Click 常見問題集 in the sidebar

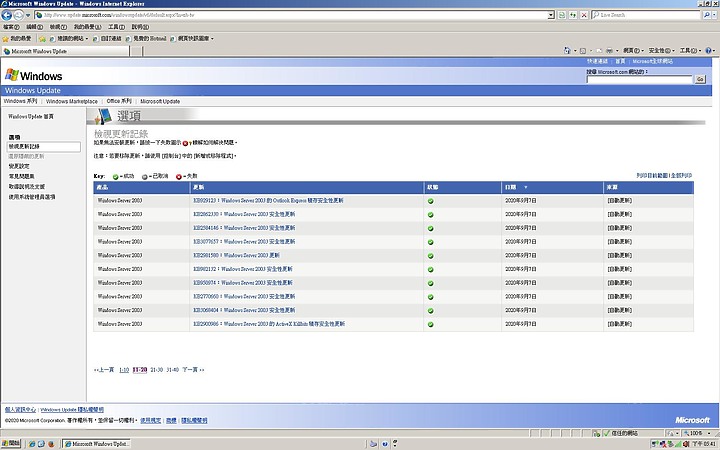(21, 176)
